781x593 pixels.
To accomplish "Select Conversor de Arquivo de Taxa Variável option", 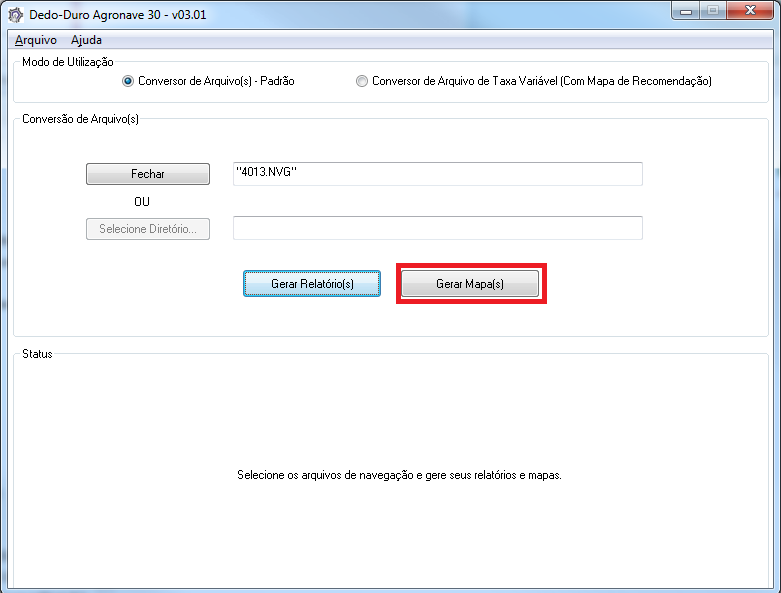I will click(533, 81).
